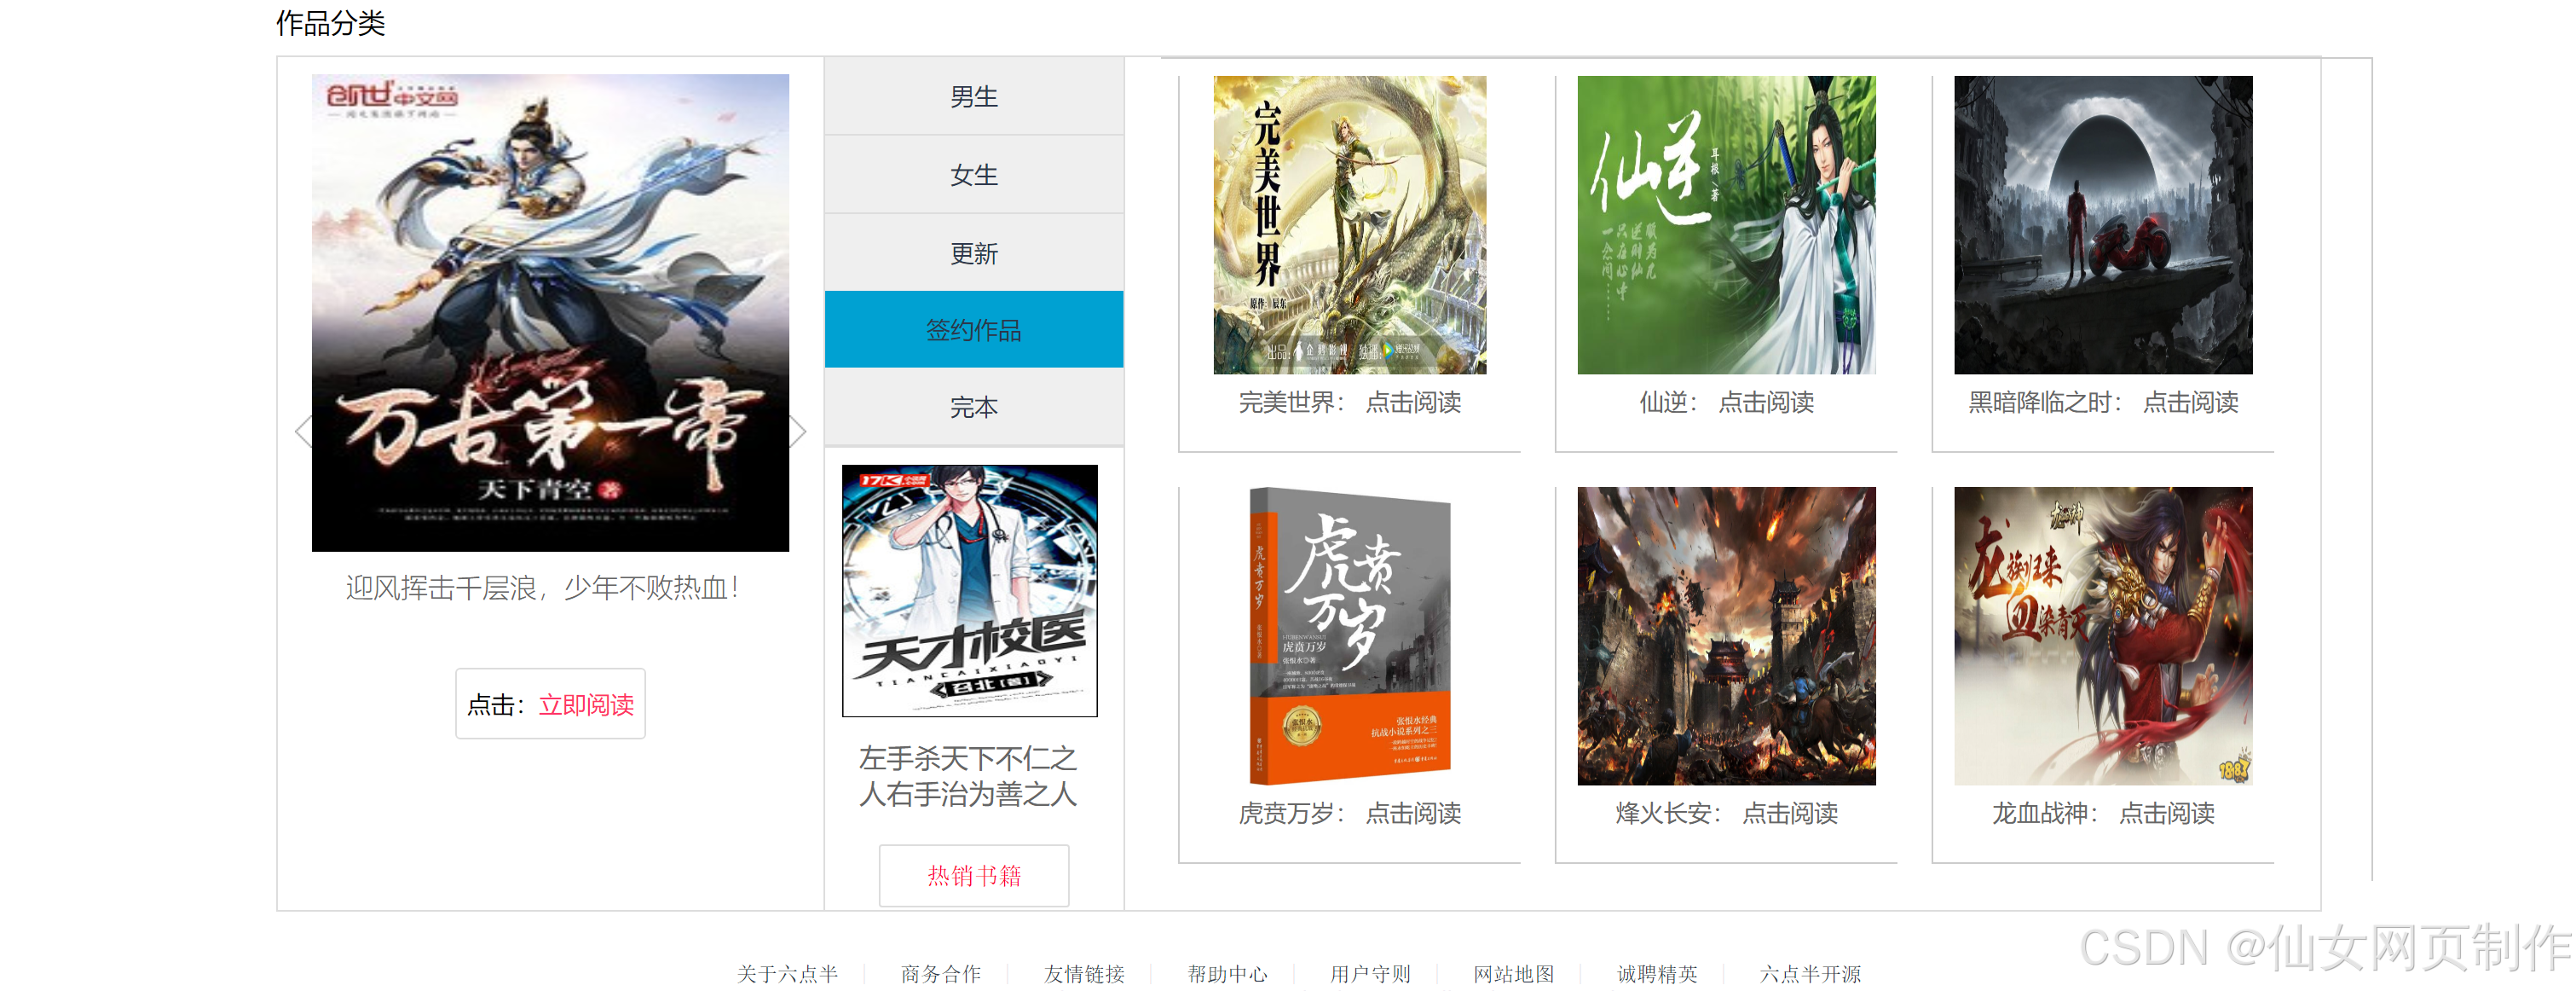Image resolution: width=2576 pixels, height=991 pixels.
Task: Open the 天才校医 book cover
Action: 969,590
